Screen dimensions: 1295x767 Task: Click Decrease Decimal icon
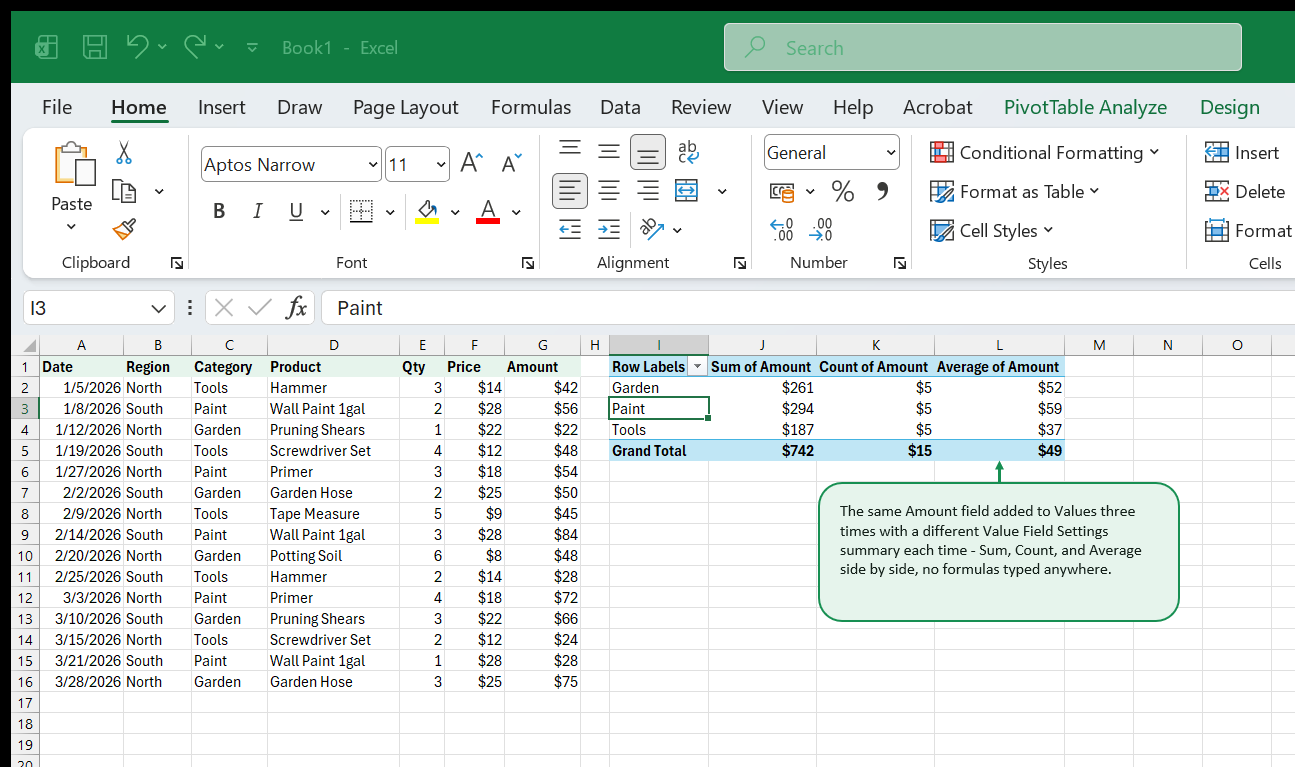(821, 230)
